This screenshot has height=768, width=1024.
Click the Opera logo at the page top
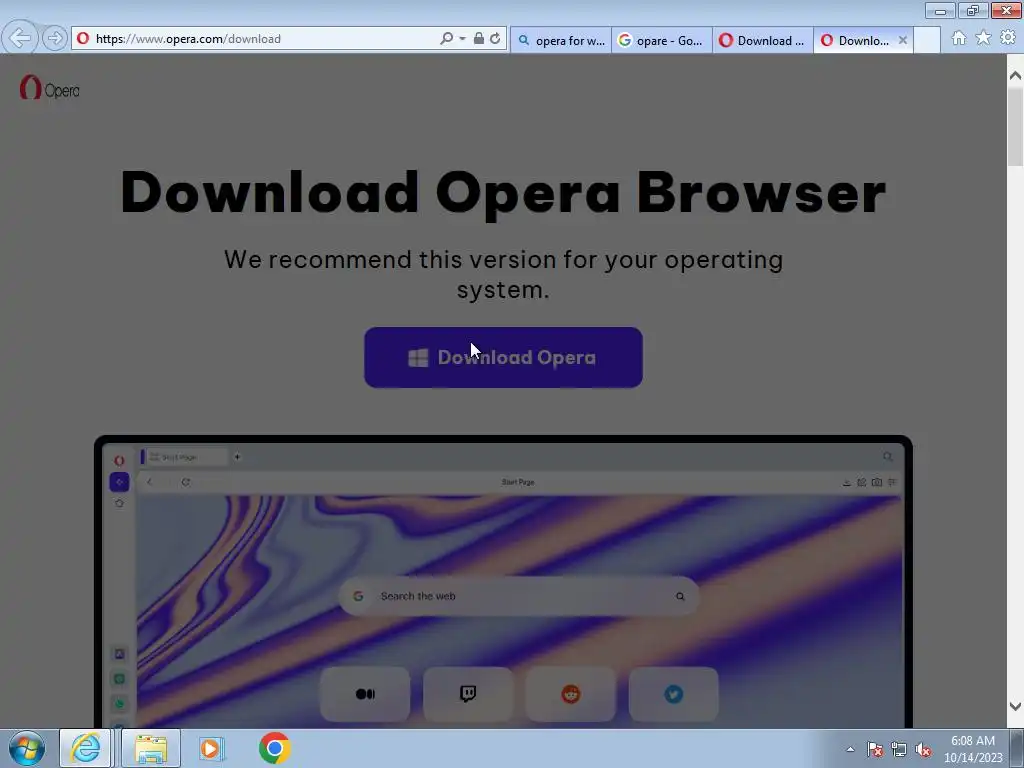(50, 88)
